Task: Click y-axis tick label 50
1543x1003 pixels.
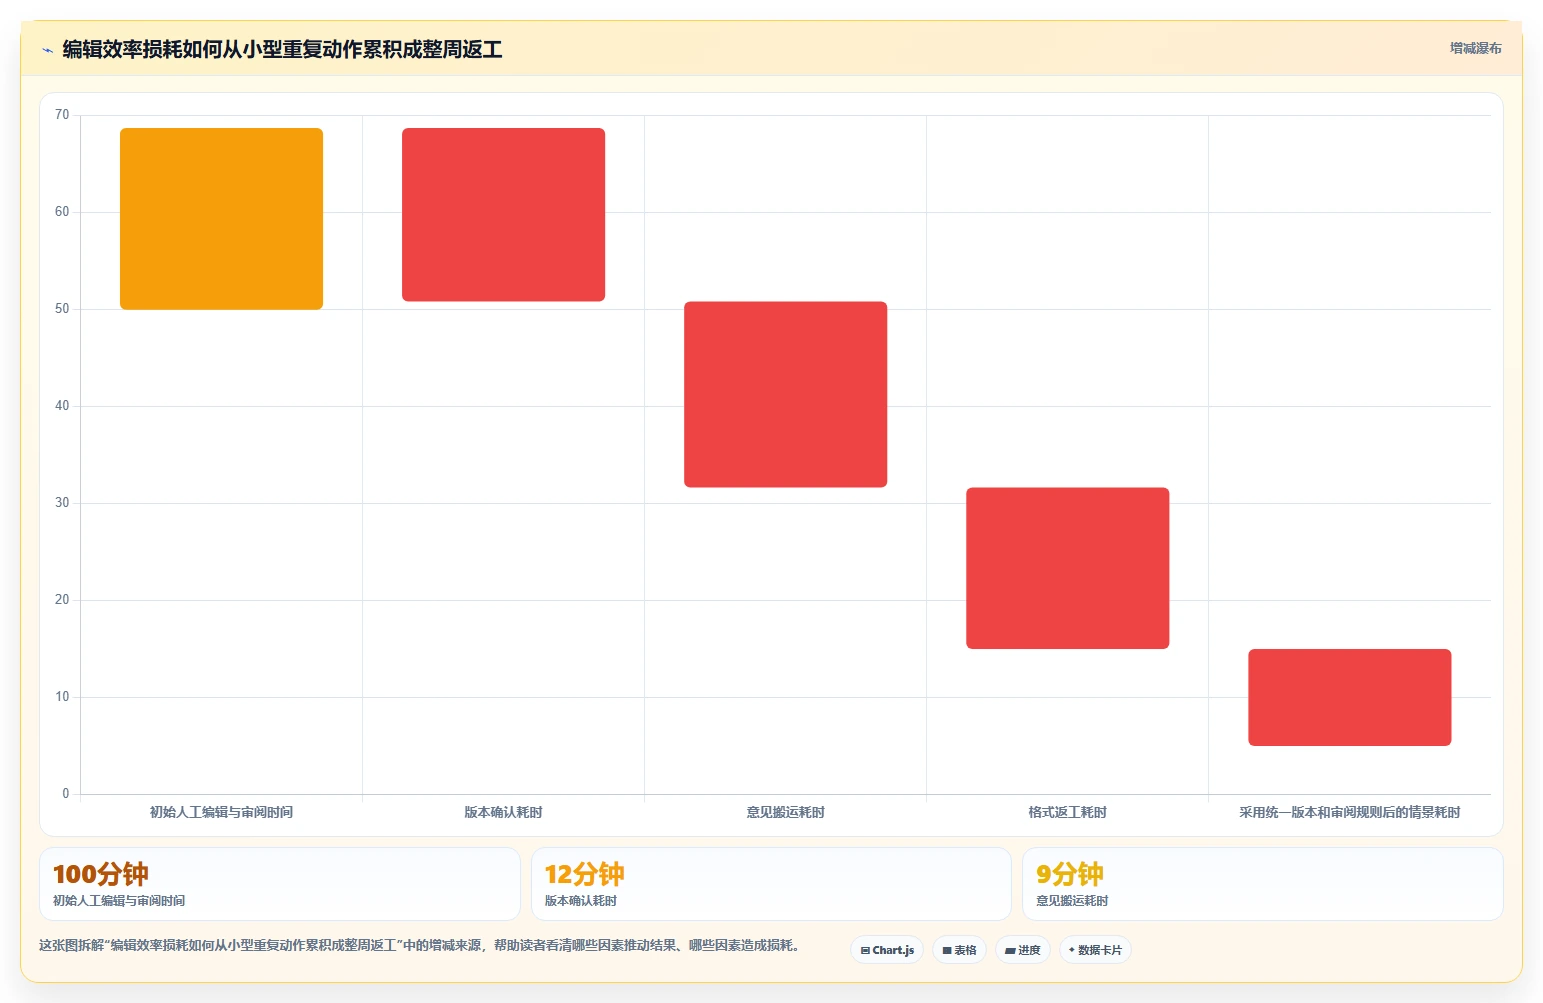Action: coord(62,309)
